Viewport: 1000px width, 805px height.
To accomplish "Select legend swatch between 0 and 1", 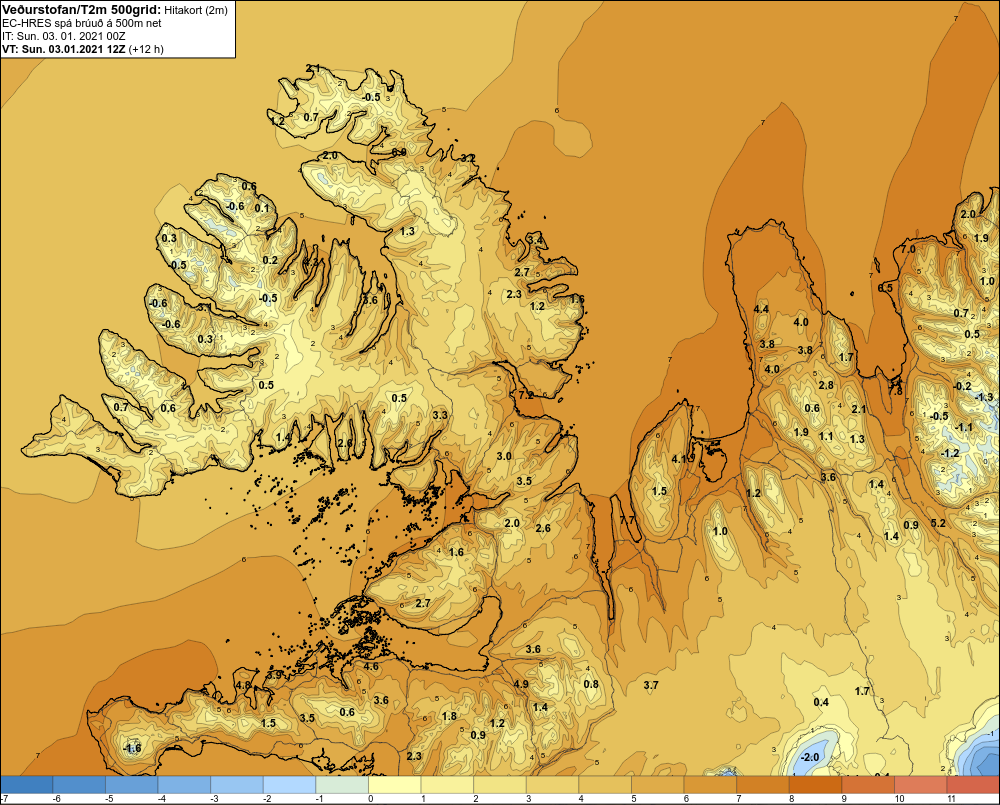I will pyautogui.click(x=395, y=785).
